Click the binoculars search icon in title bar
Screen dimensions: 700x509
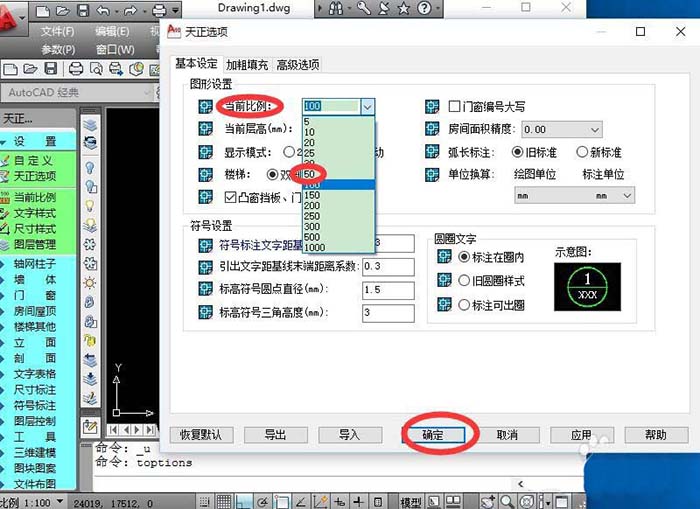tap(335, 9)
